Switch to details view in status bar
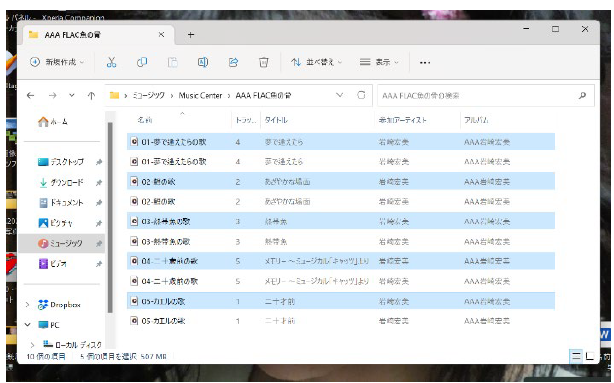The image size is (614, 383). [x=576, y=356]
